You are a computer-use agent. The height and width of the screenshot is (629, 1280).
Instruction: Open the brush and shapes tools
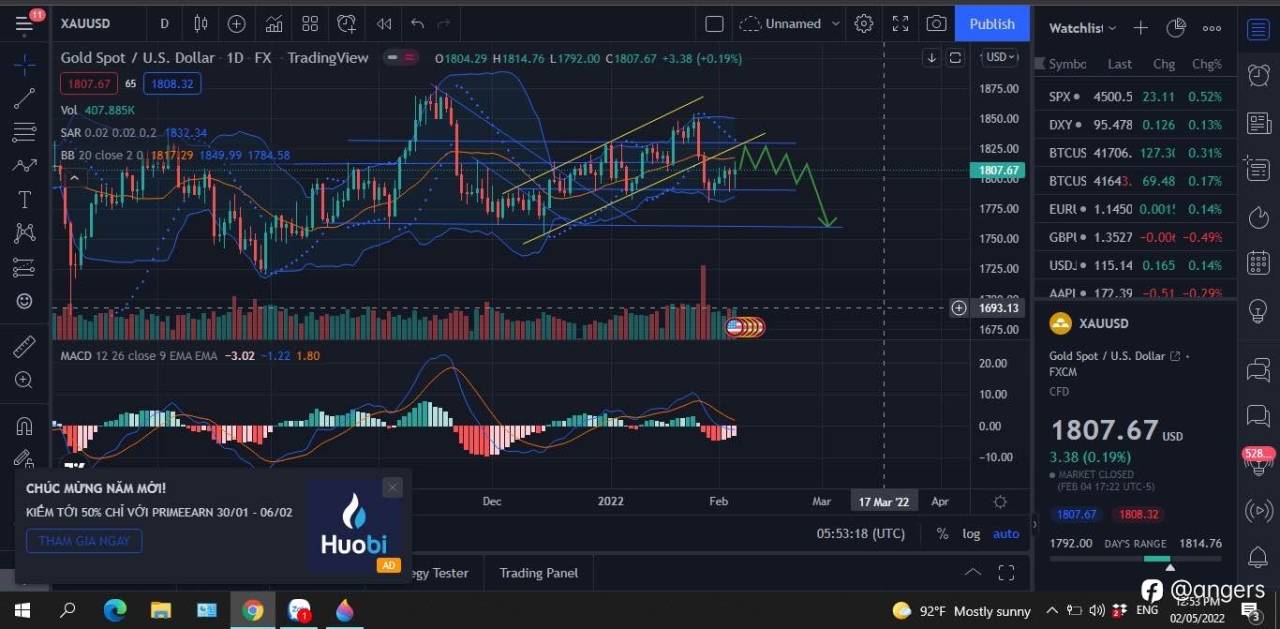point(24,166)
